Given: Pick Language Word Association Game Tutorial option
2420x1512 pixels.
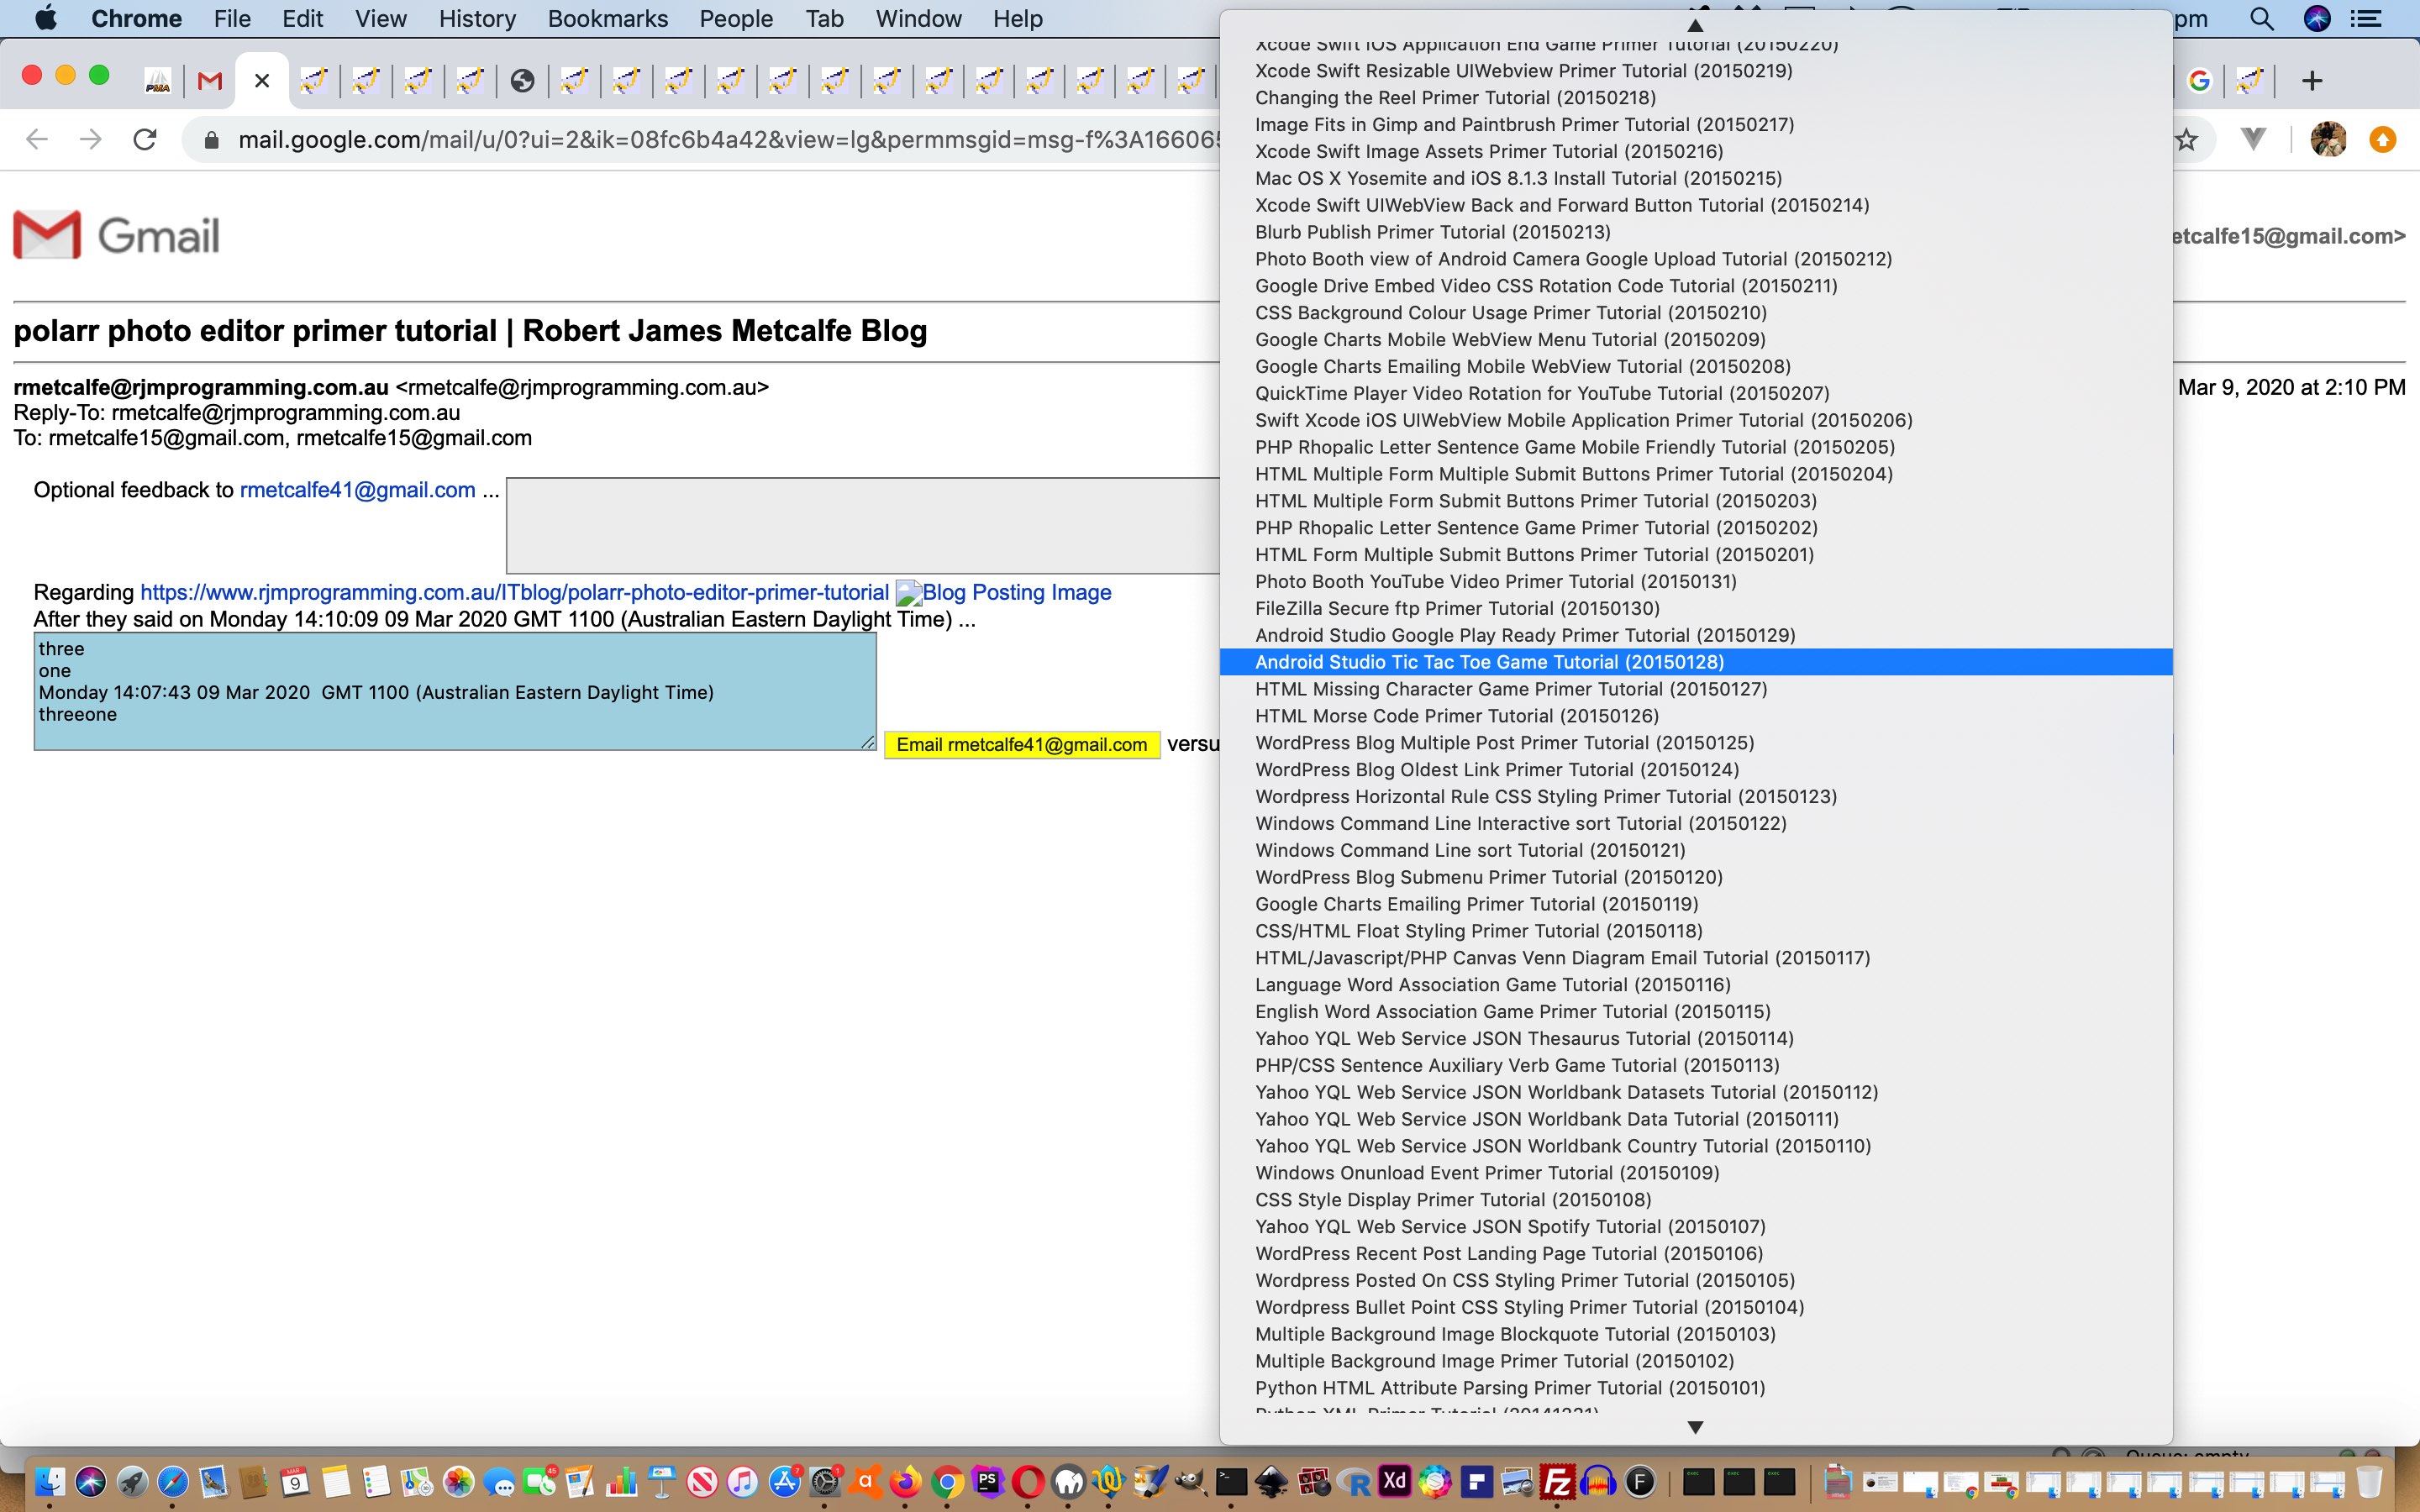Looking at the screenshot, I should coord(1696,985).
